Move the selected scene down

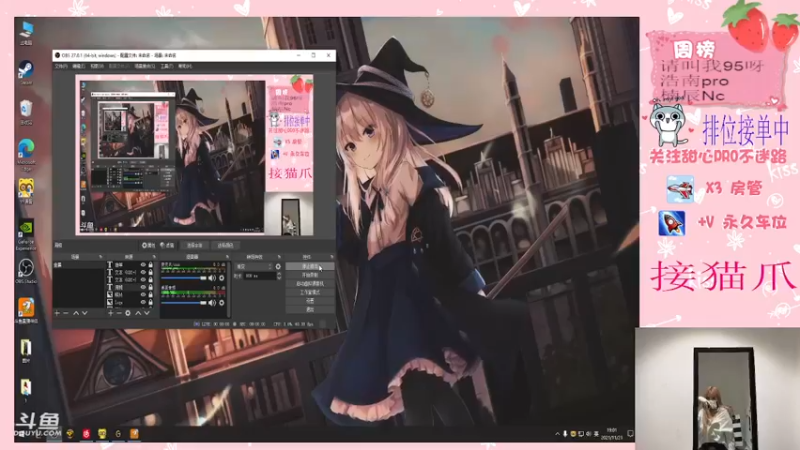[x=85, y=313]
